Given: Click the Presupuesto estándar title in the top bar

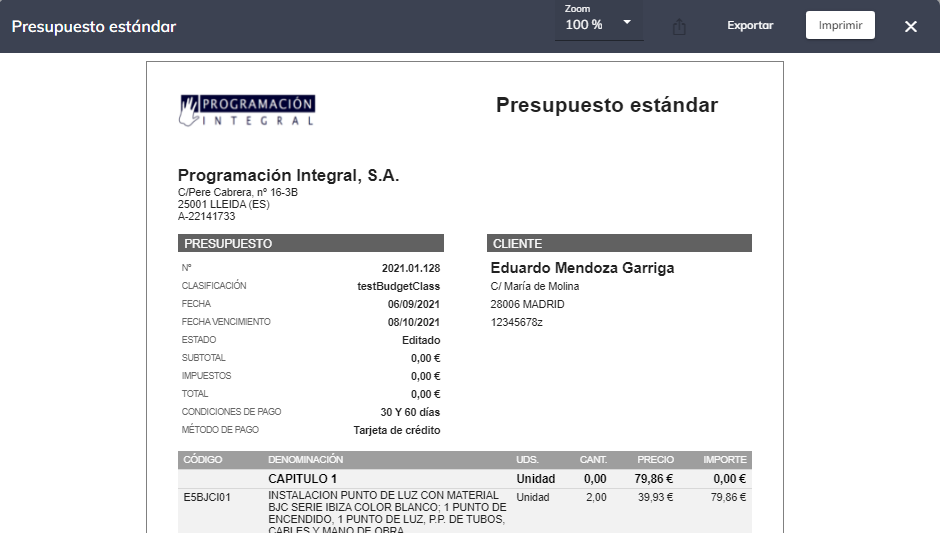Looking at the screenshot, I should [94, 26].
